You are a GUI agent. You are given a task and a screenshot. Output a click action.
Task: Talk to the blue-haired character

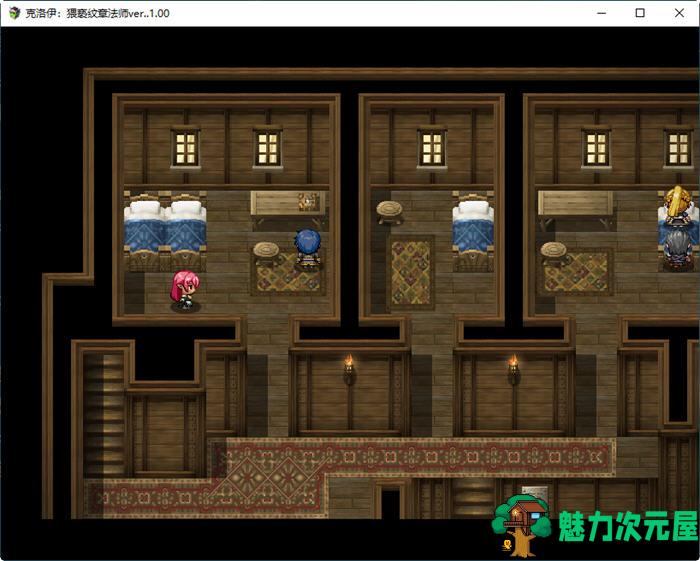[307, 249]
